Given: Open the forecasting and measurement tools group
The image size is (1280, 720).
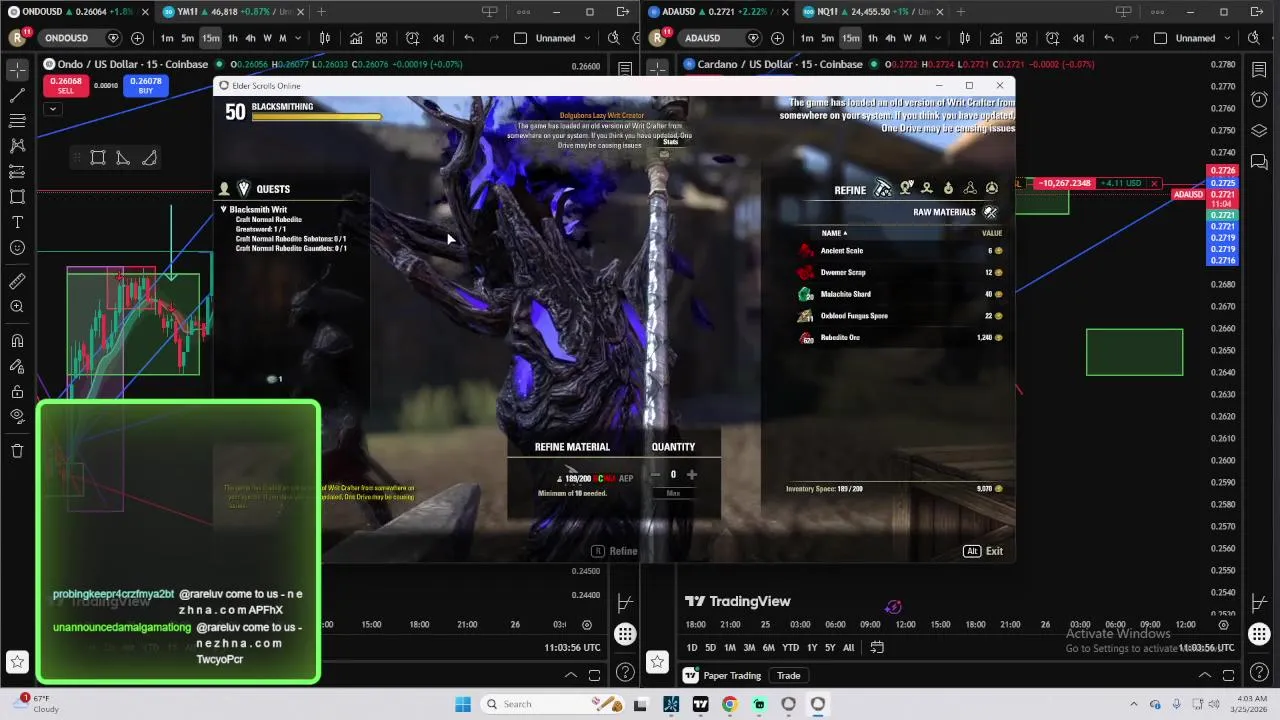Looking at the screenshot, I should pos(17,172).
